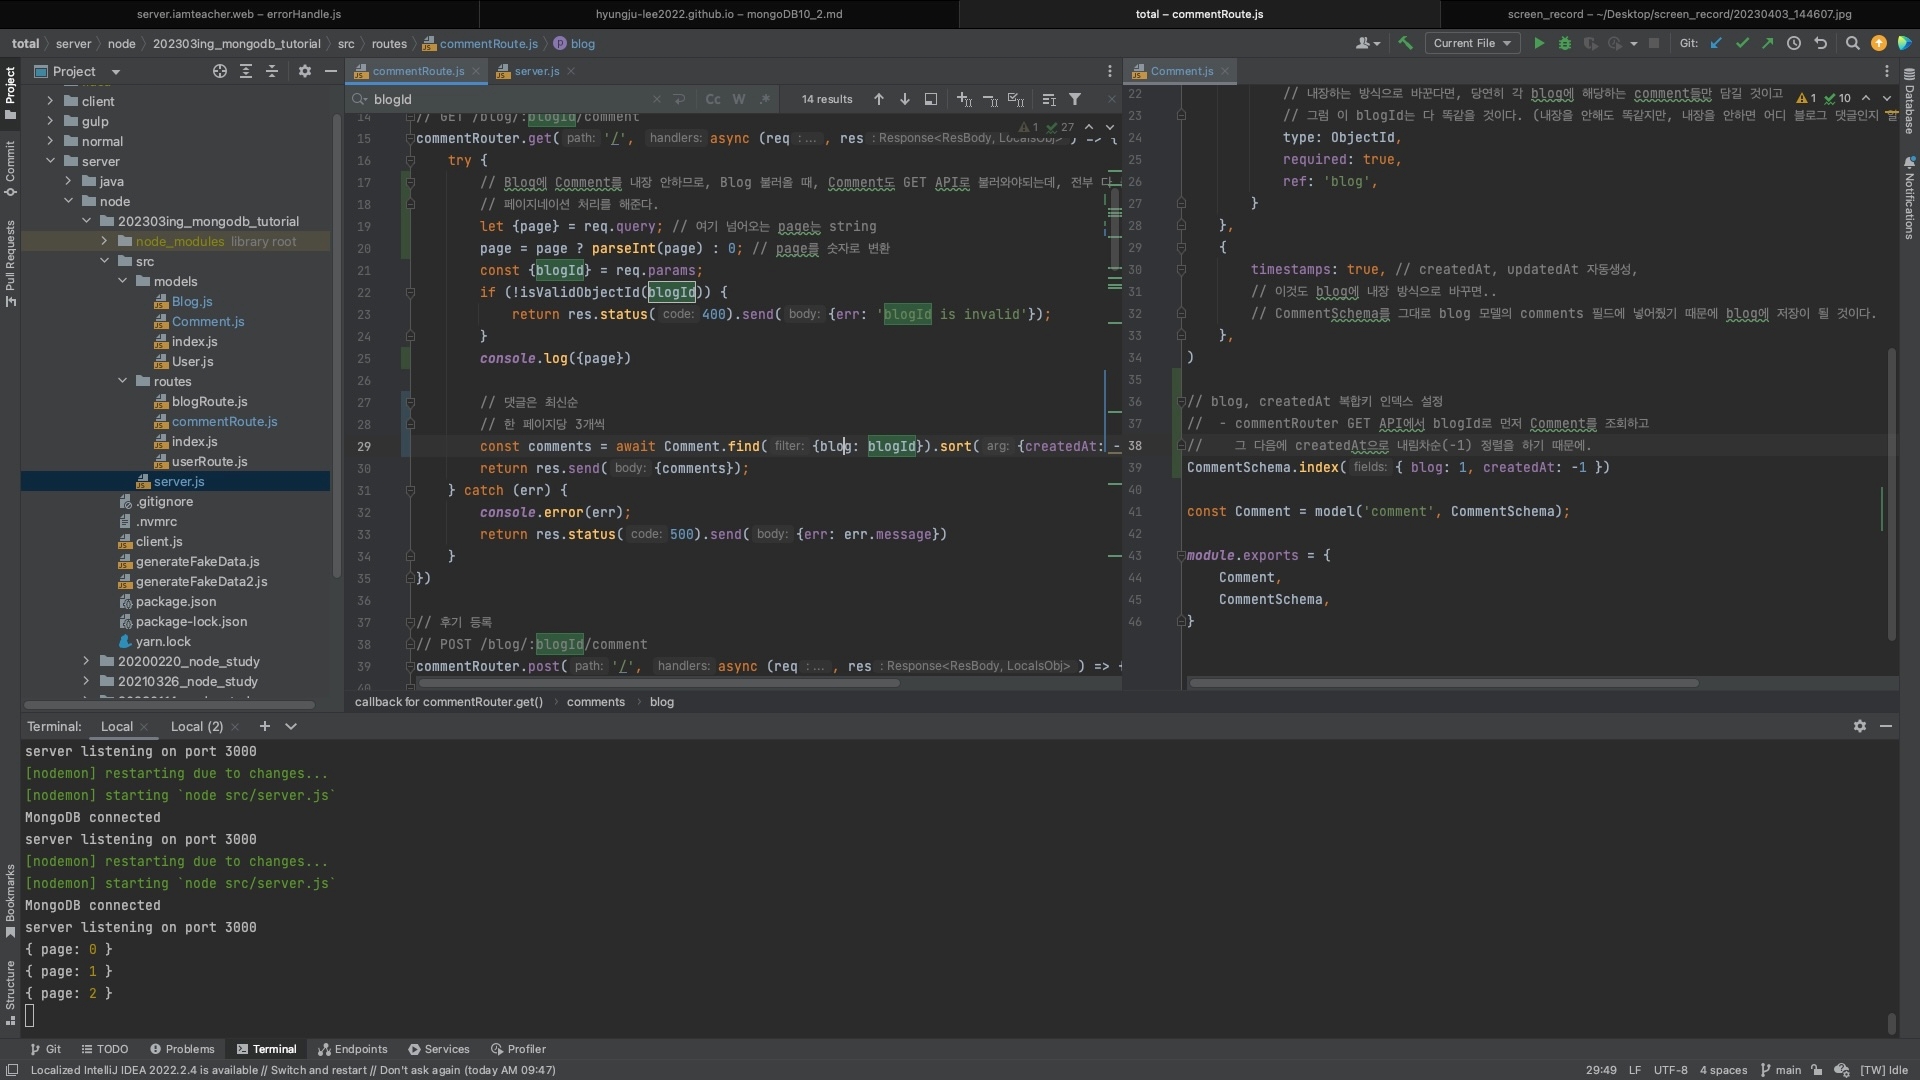
Task: Open the Endpoints tool window tab
Action: 352,1049
